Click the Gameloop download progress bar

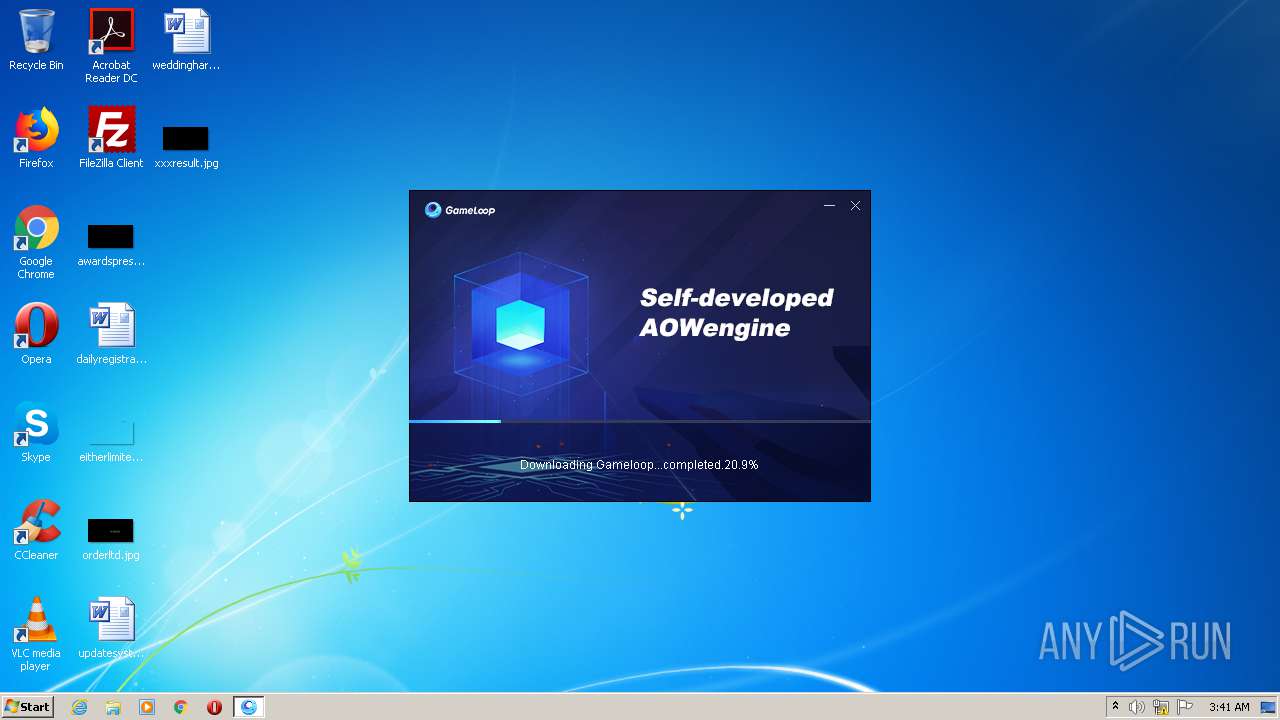(640, 421)
